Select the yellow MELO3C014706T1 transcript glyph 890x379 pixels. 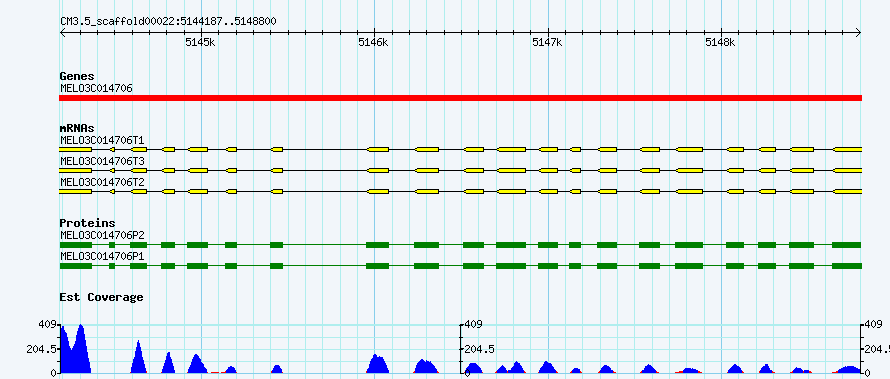pyautogui.click(x=460, y=149)
